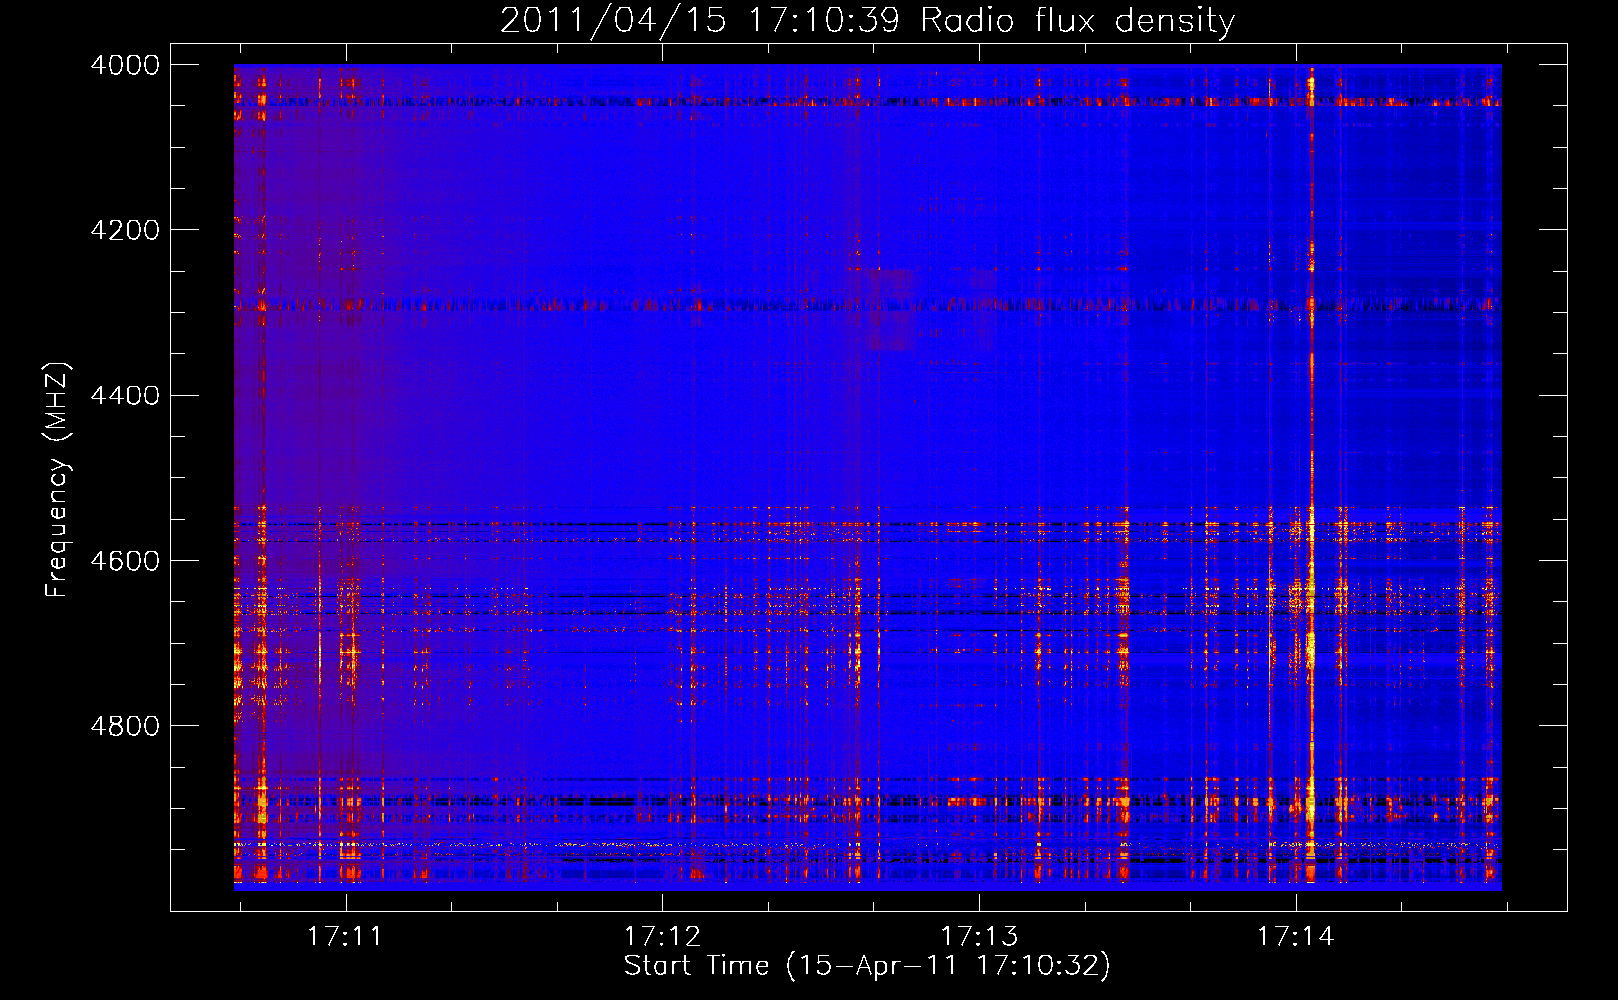This screenshot has height=1000, width=1618.
Task: Click the 17:13 time axis label
Action: coord(979,937)
